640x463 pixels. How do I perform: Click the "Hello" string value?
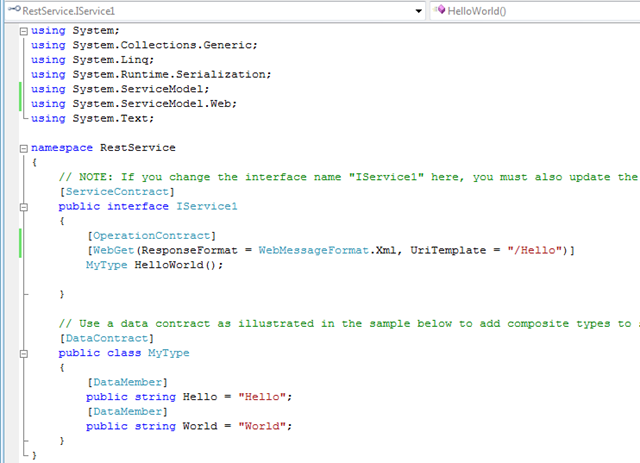pos(262,397)
